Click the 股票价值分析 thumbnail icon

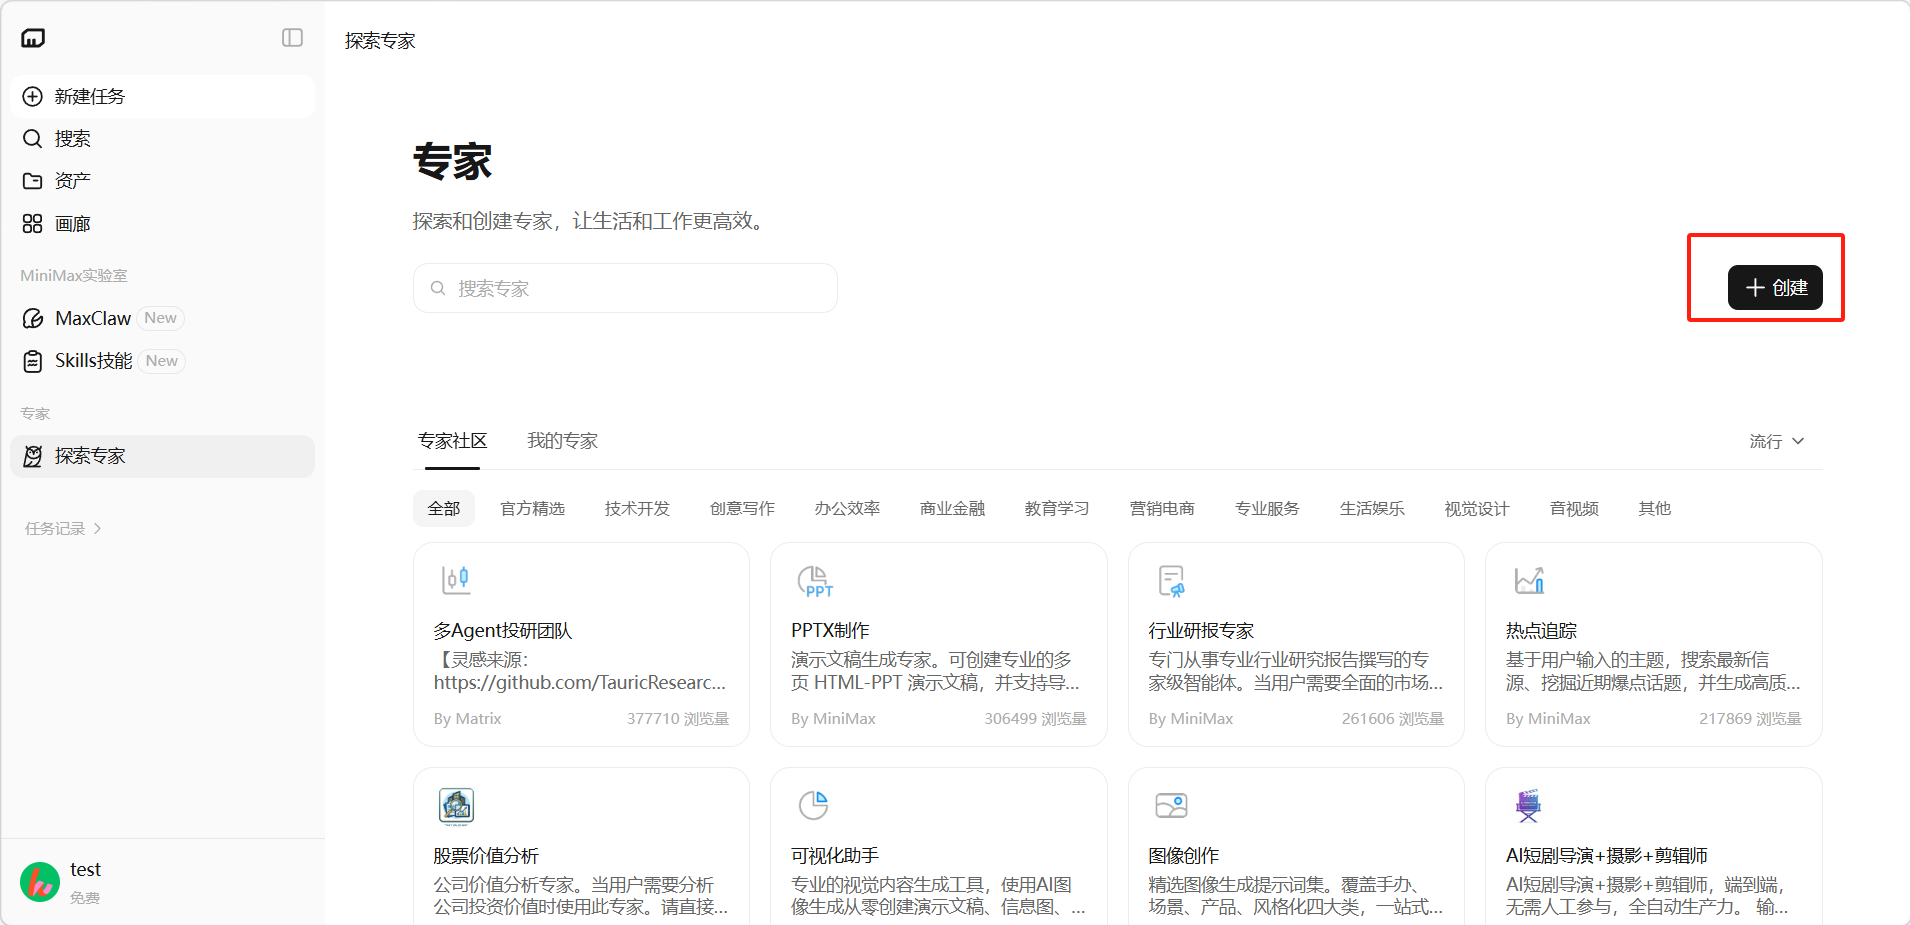pos(456,806)
